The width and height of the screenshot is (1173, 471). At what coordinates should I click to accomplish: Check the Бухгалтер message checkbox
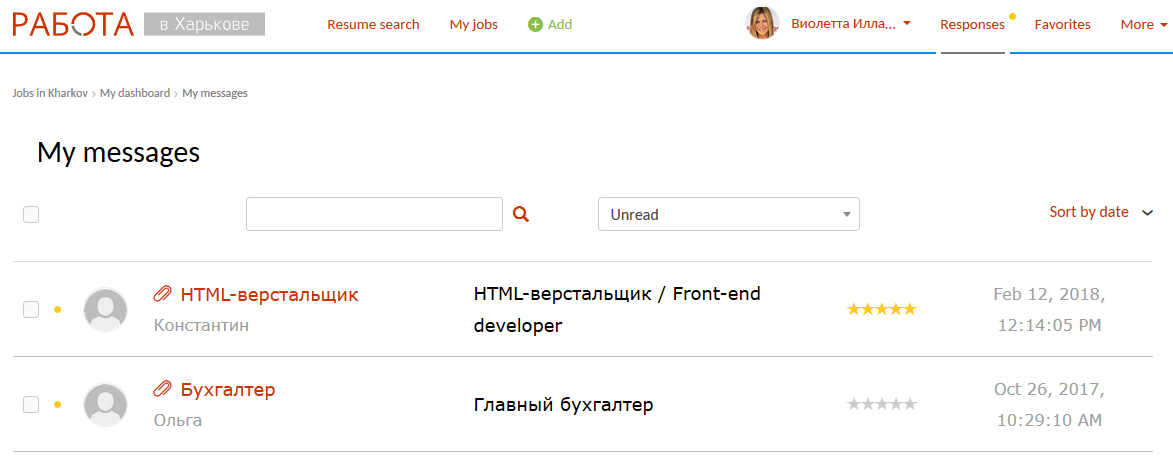click(x=31, y=405)
